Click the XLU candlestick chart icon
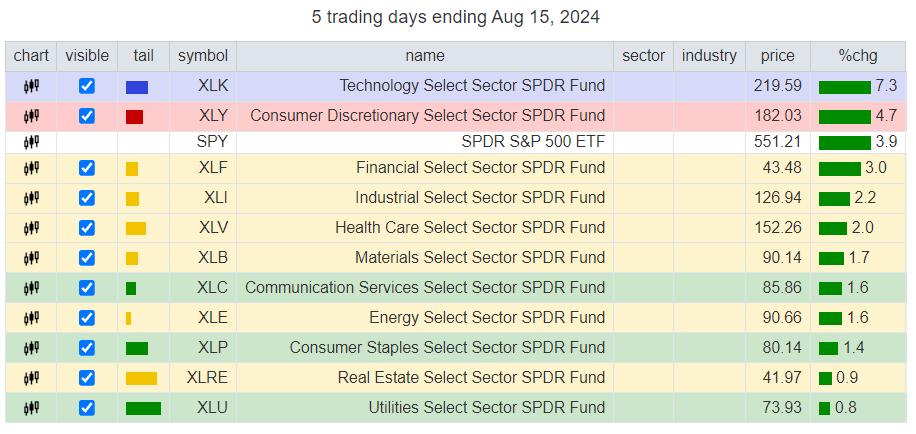The width and height of the screenshot is (916, 434). (31, 408)
